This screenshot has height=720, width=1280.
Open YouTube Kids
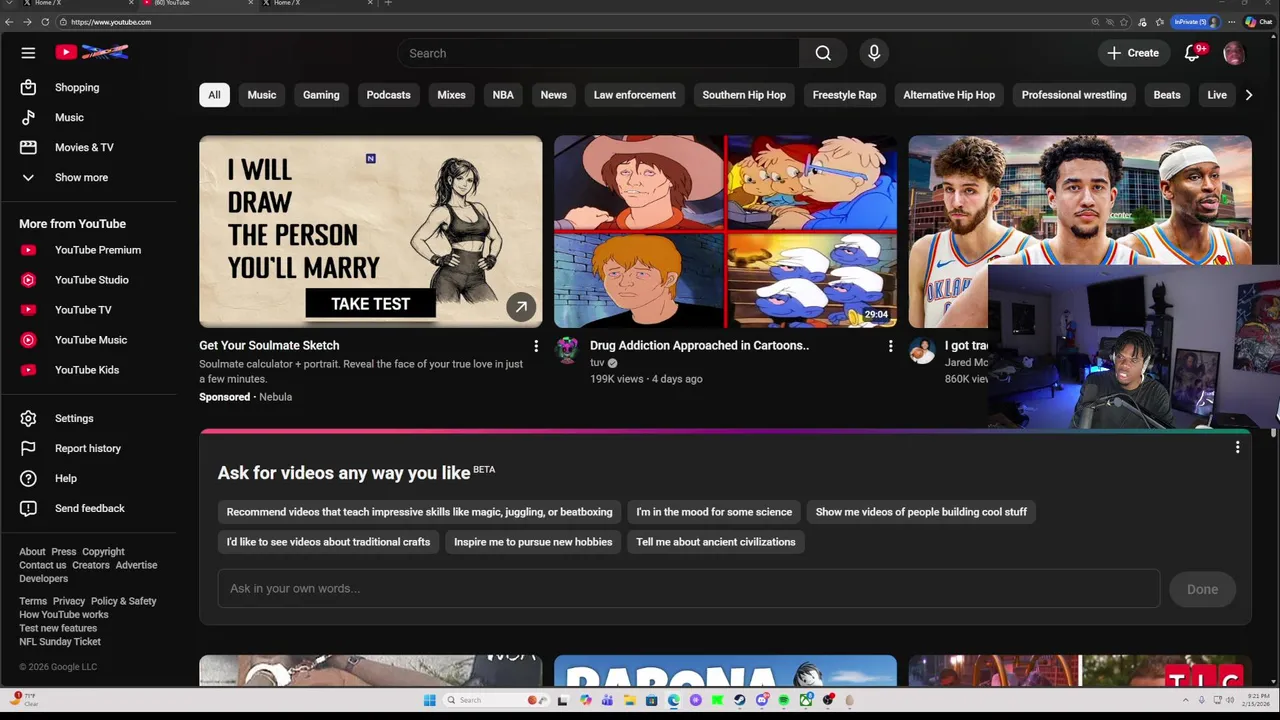[x=86, y=370]
